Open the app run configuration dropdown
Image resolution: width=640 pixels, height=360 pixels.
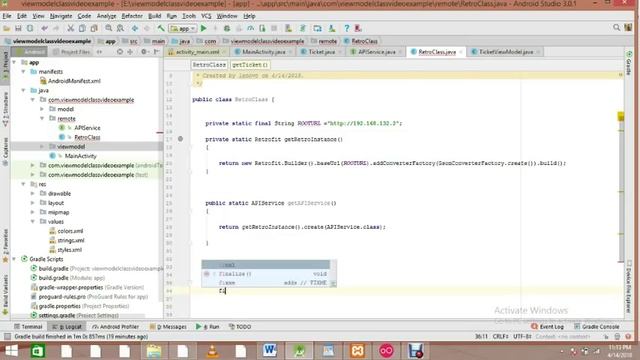[183, 29]
